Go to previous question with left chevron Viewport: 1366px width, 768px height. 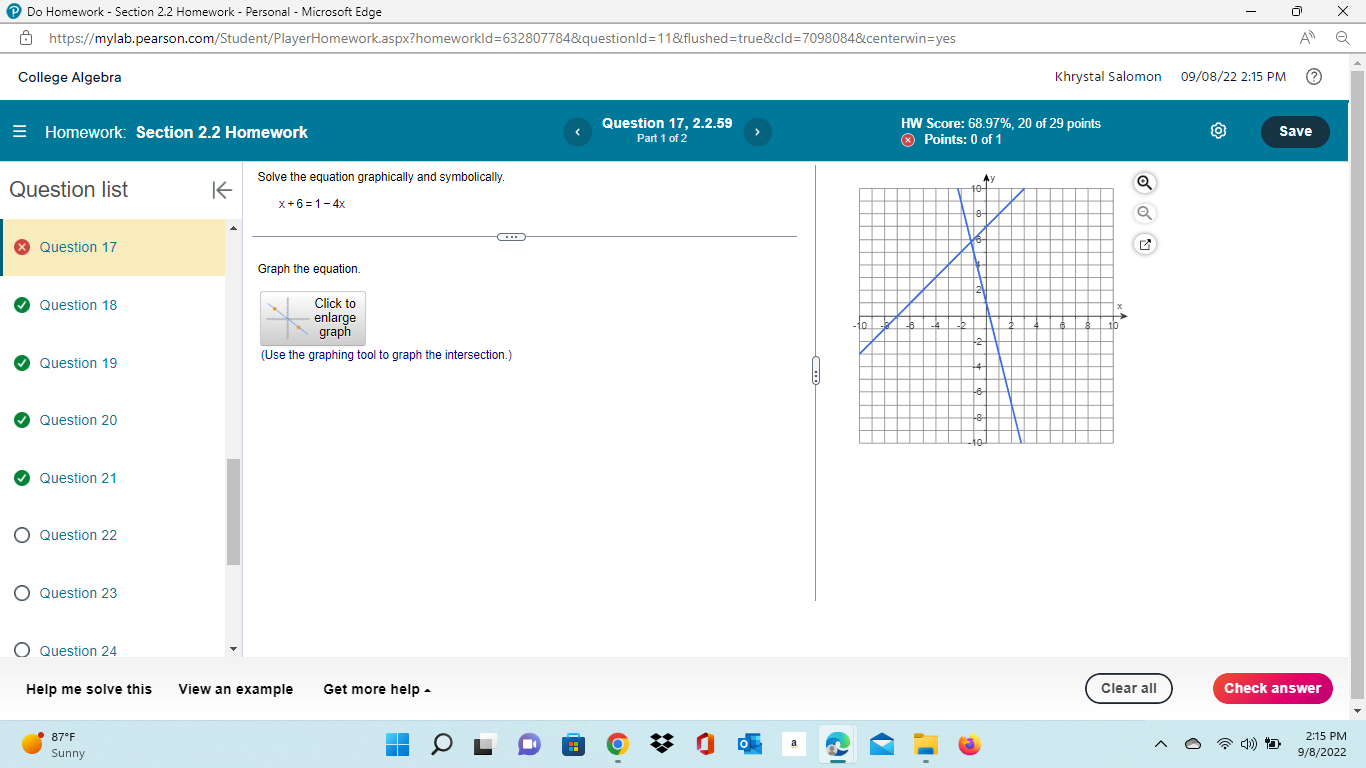pyautogui.click(x=577, y=131)
